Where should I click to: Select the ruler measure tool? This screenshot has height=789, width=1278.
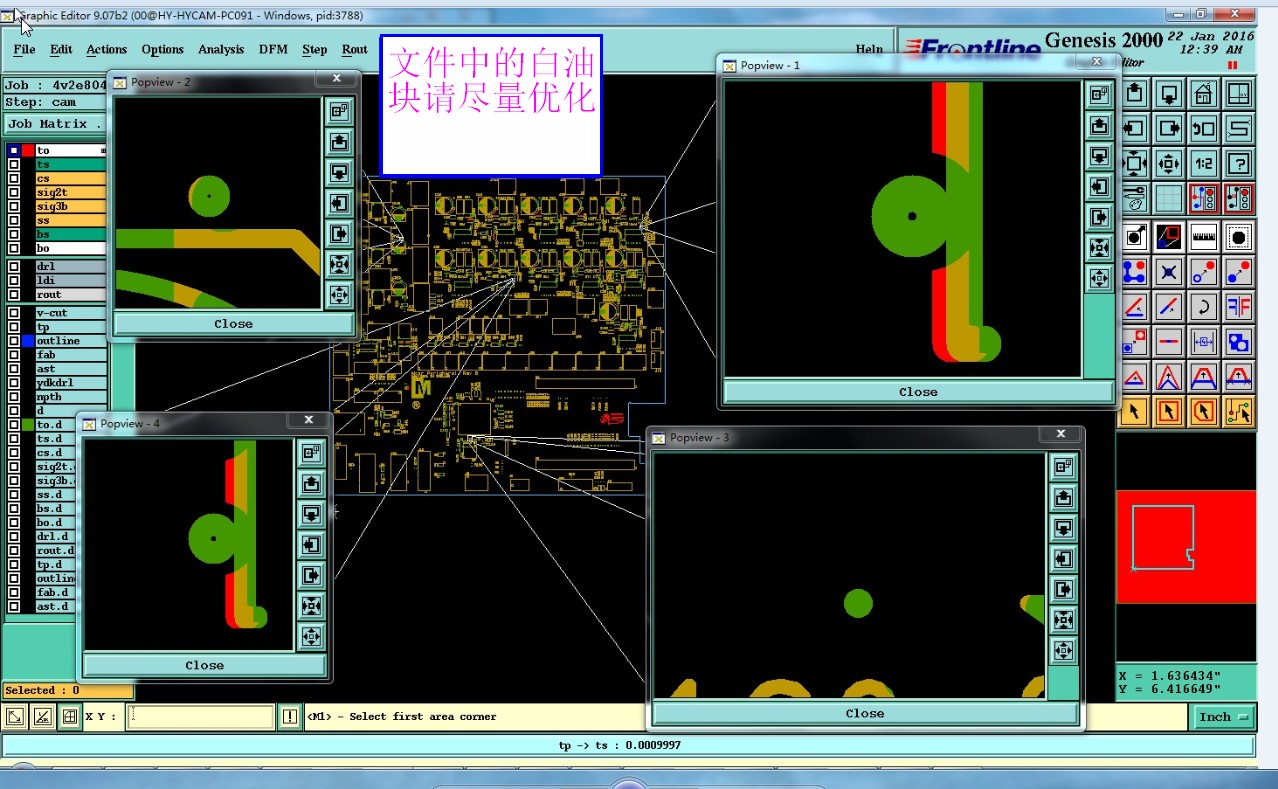[1204, 237]
